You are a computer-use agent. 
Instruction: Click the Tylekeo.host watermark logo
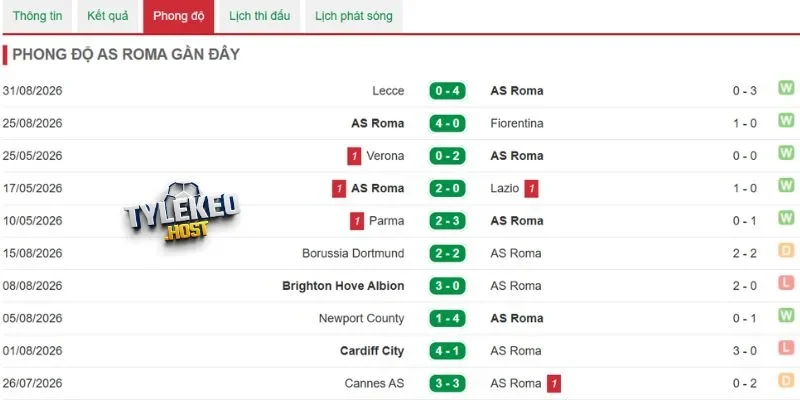[x=181, y=212]
